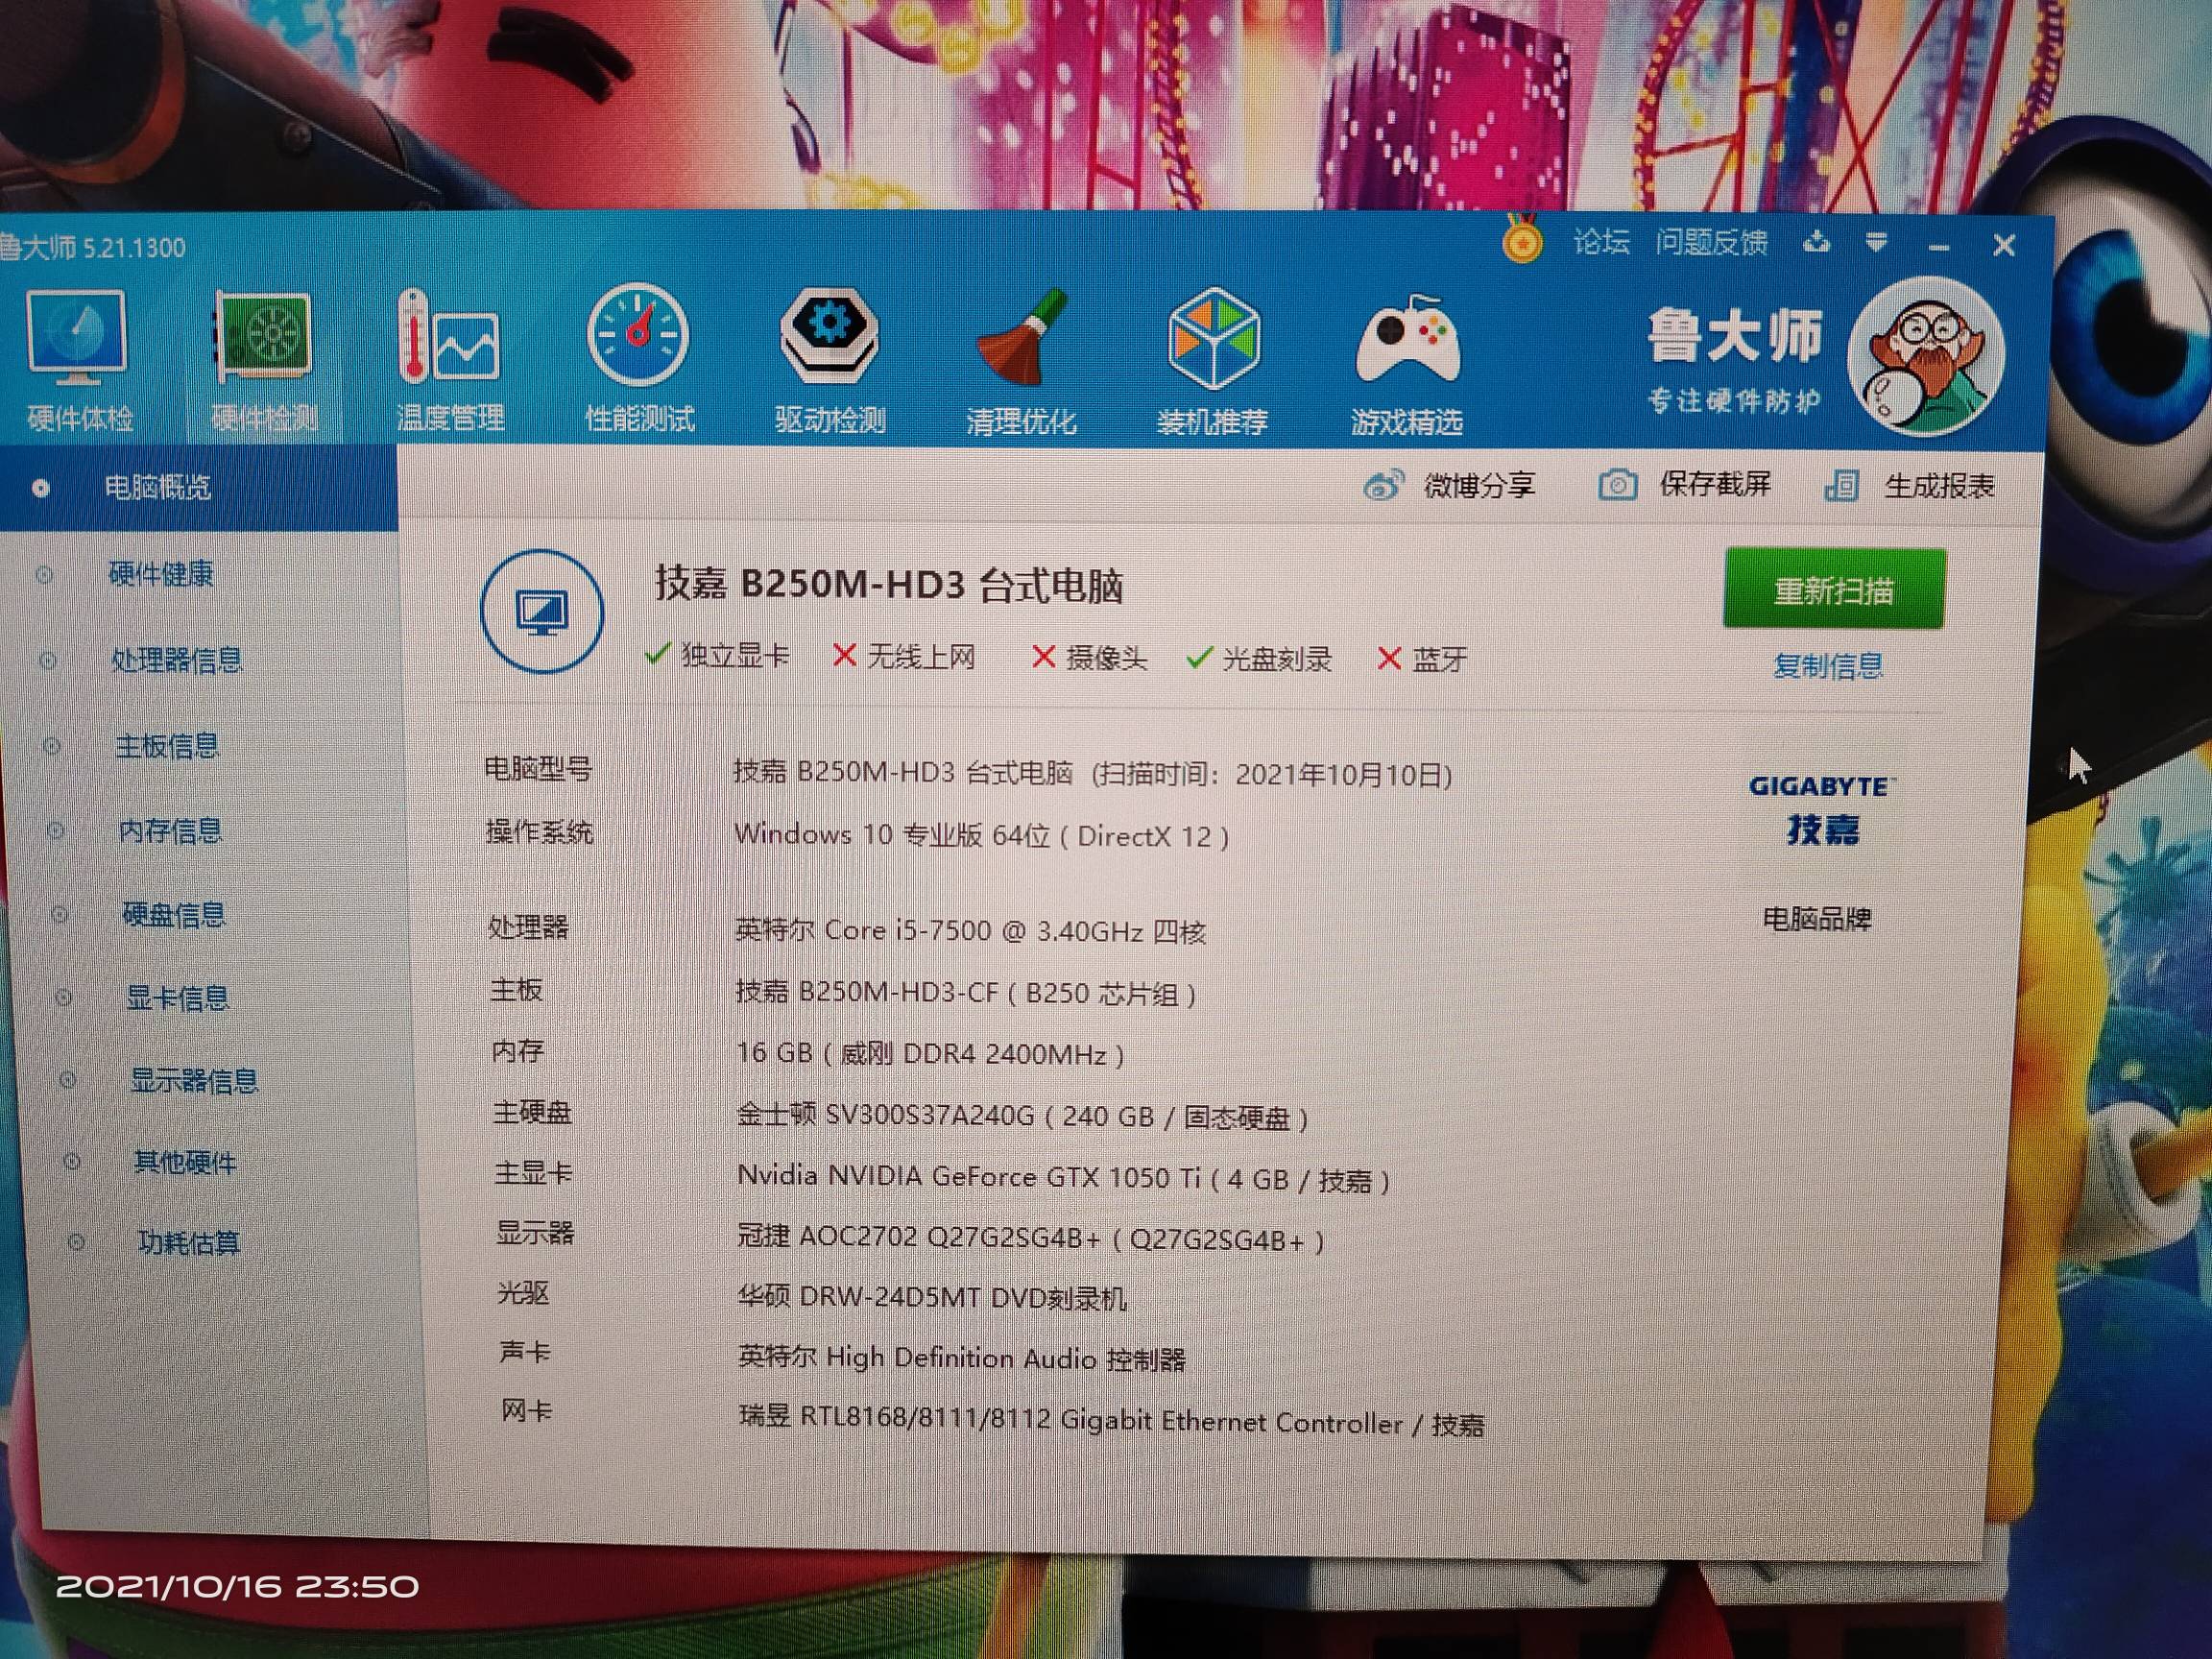2212x1659 pixels.
Task: Select 其他硬件 in sidebar
Action: pos(185,1163)
